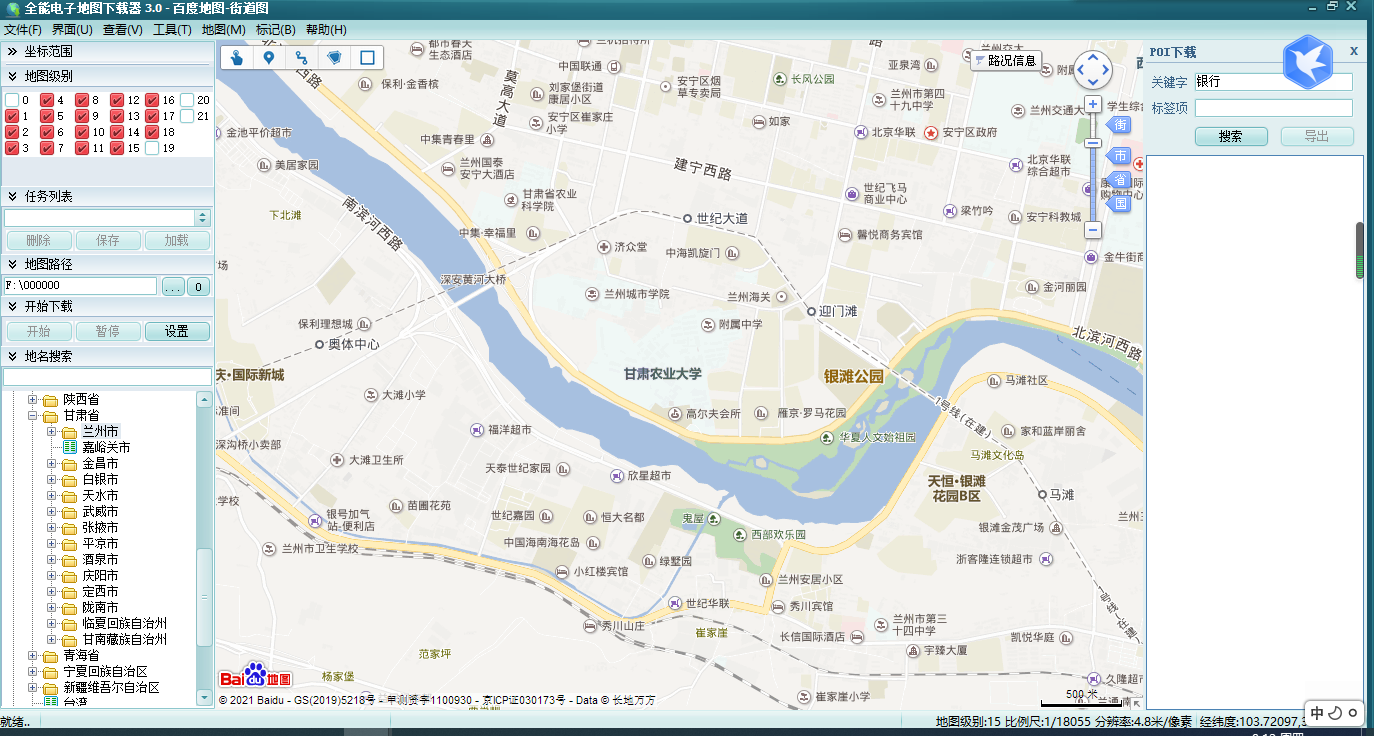Click the zoom slider minus handle
The height and width of the screenshot is (736, 1374).
pos(1093,143)
